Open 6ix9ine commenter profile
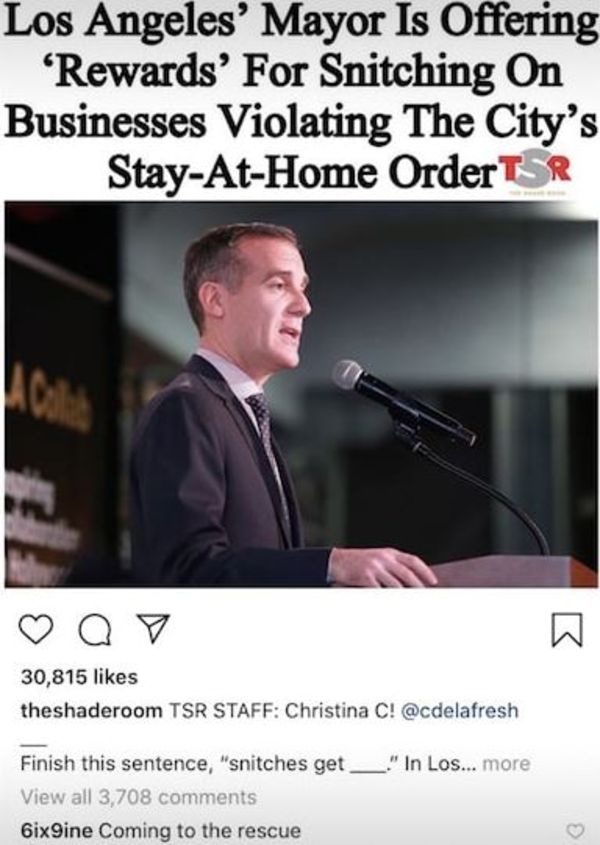This screenshot has width=600, height=845. [56, 830]
